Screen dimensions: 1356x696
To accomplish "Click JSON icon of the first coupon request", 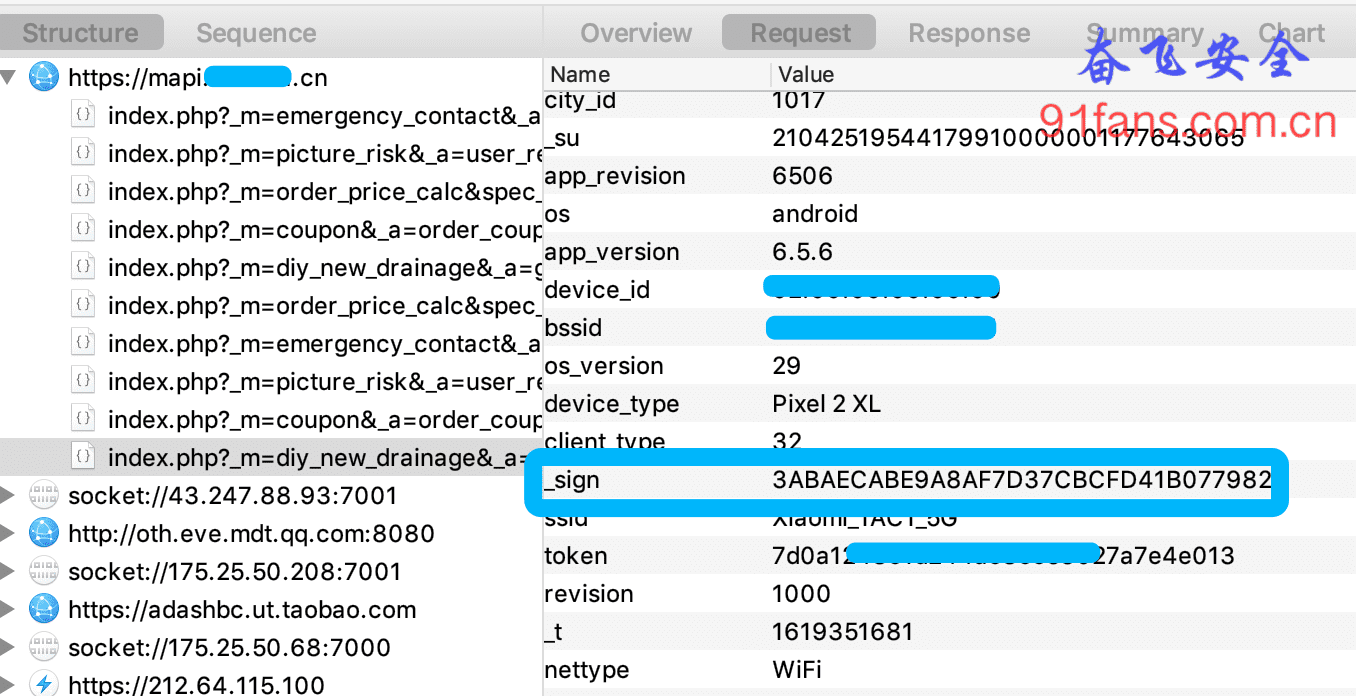I will pos(85,230).
